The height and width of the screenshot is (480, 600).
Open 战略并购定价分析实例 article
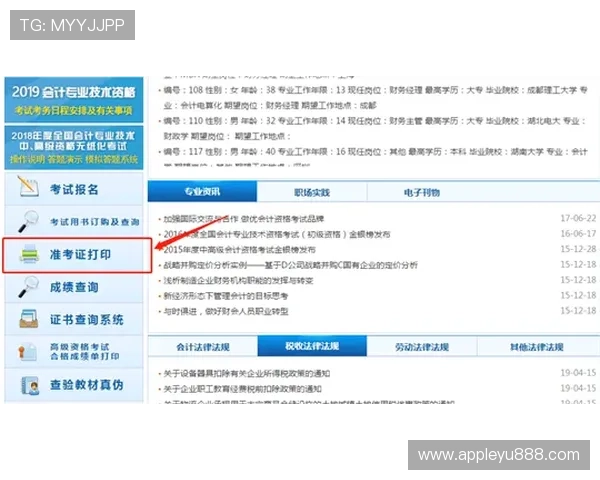click(x=290, y=265)
